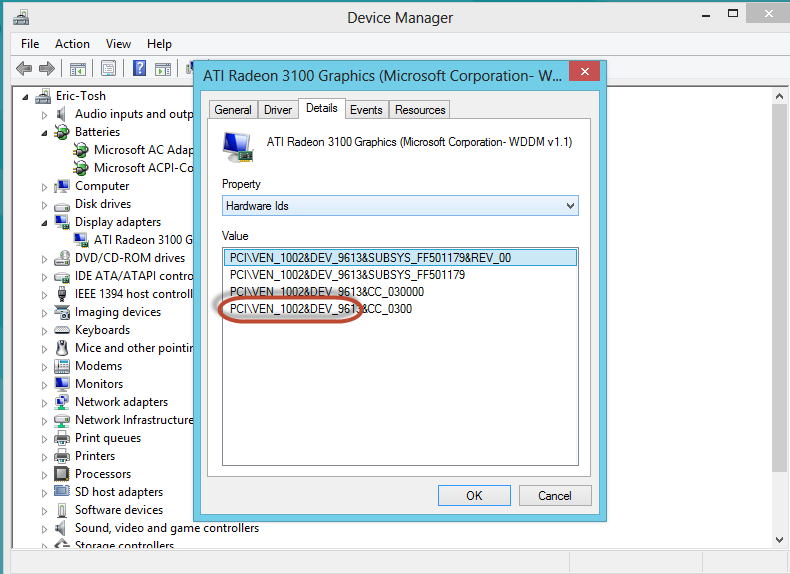Click the Forward arrow toolbar icon
The image size is (790, 574).
pyautogui.click(x=46, y=69)
